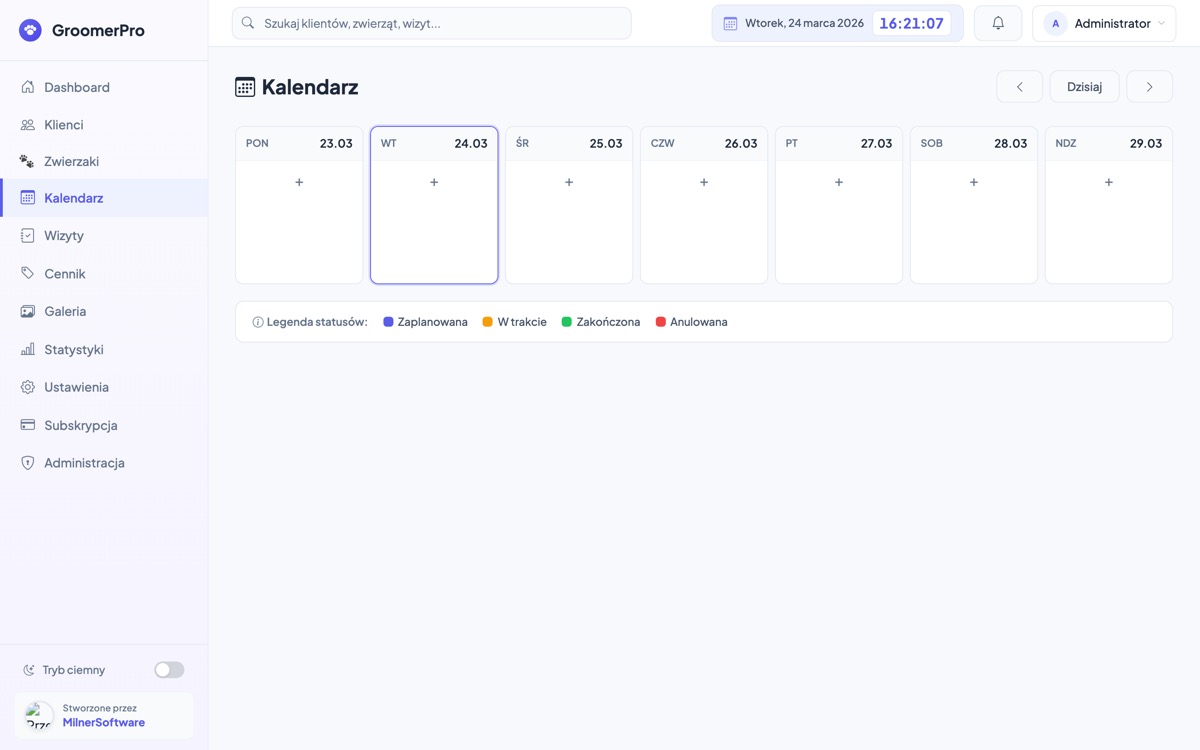Click the Galeria image icon in sidebar
The image size is (1200, 750).
point(28,311)
